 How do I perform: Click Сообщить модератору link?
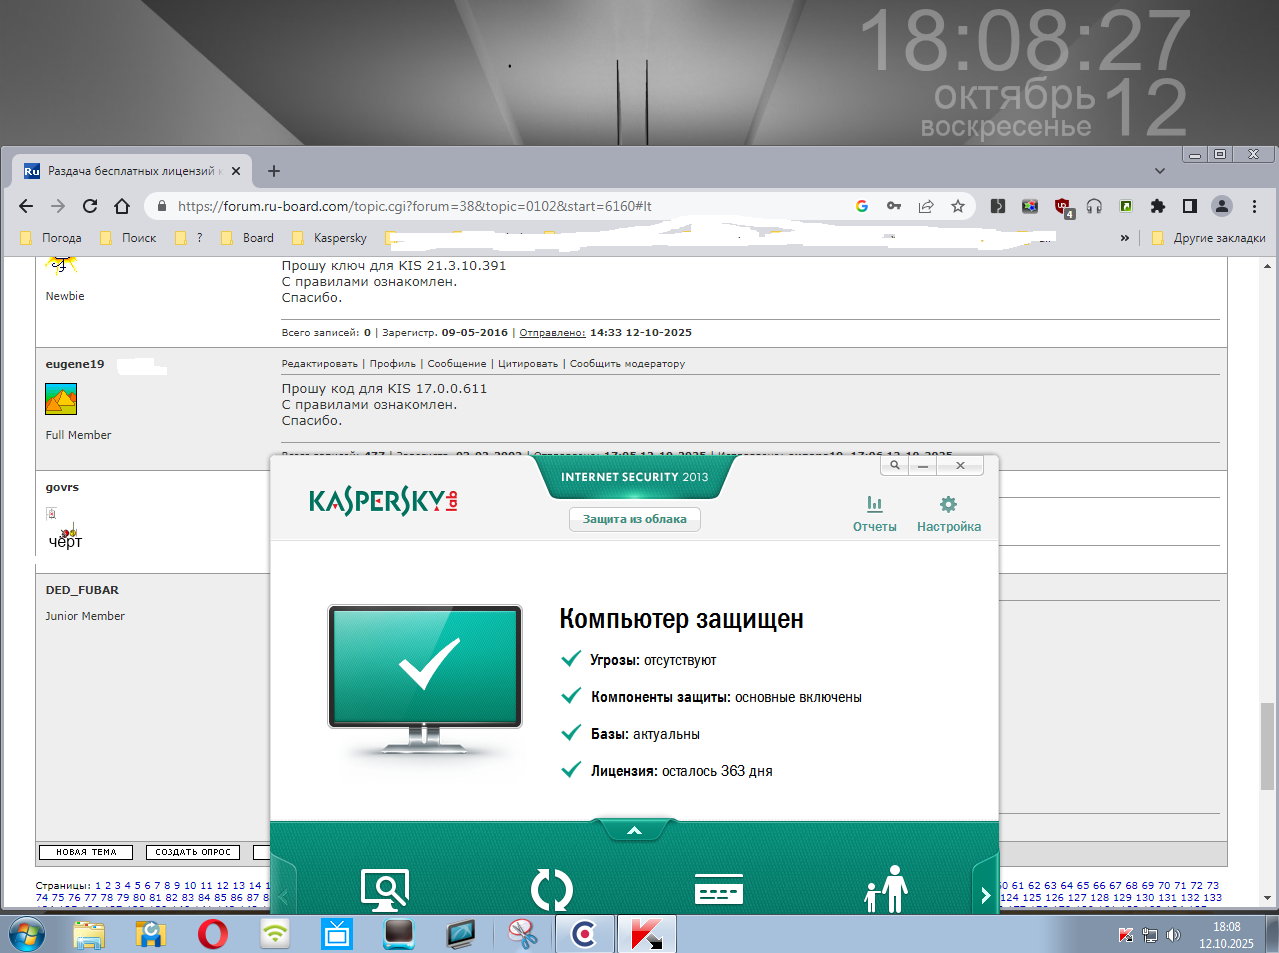627,364
